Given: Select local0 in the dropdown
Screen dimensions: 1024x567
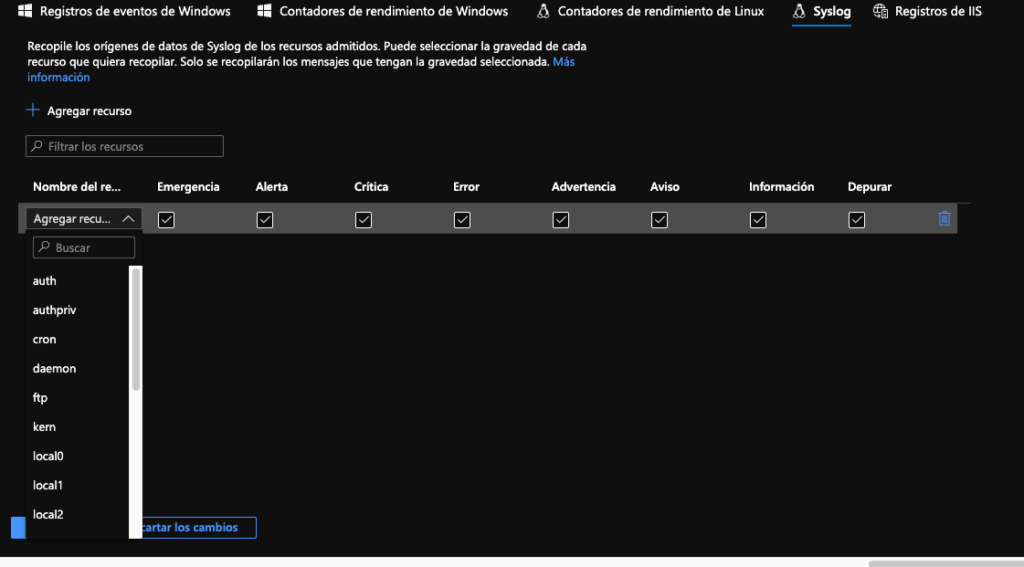Looking at the screenshot, I should (x=77, y=456).
